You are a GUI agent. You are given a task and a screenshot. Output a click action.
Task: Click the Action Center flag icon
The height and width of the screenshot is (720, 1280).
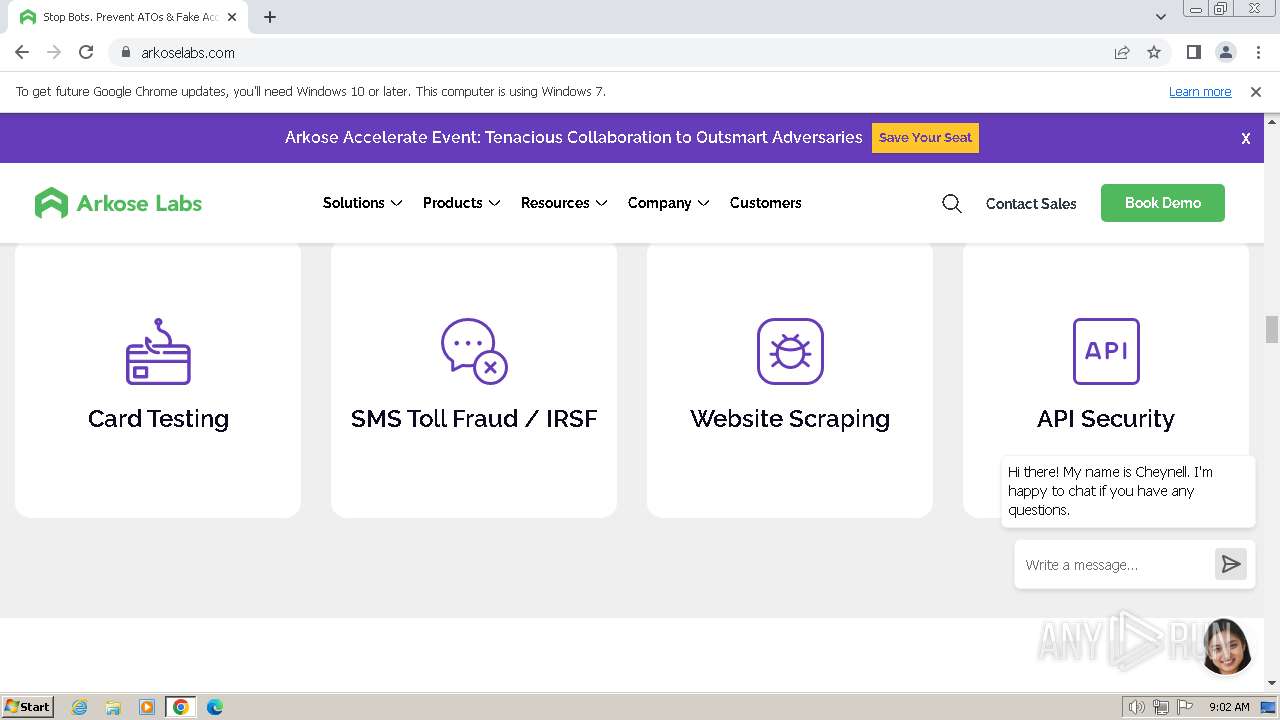click(x=1184, y=707)
